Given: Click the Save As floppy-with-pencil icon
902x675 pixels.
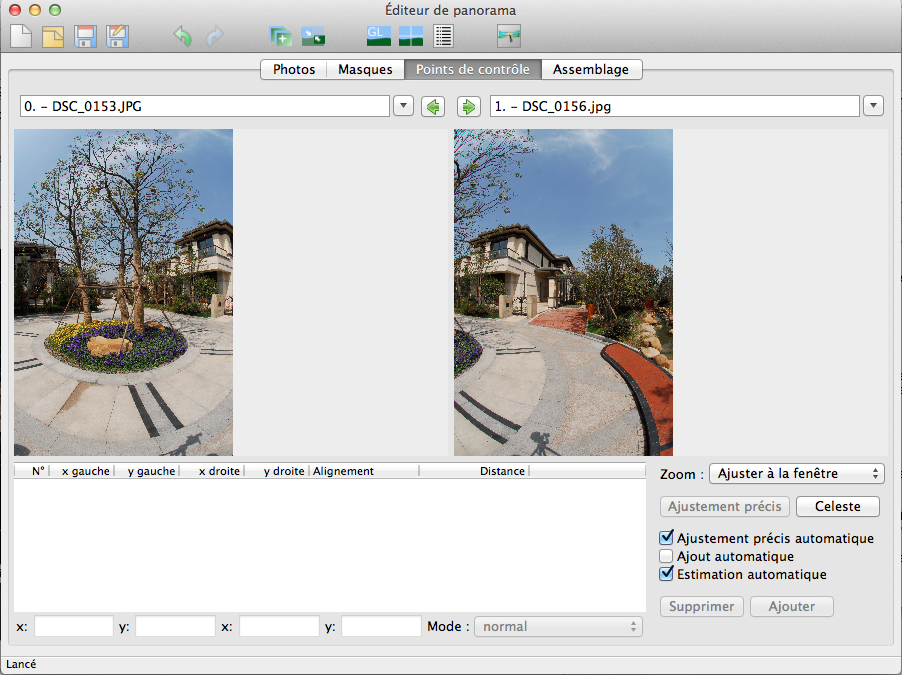Looking at the screenshot, I should pos(117,37).
